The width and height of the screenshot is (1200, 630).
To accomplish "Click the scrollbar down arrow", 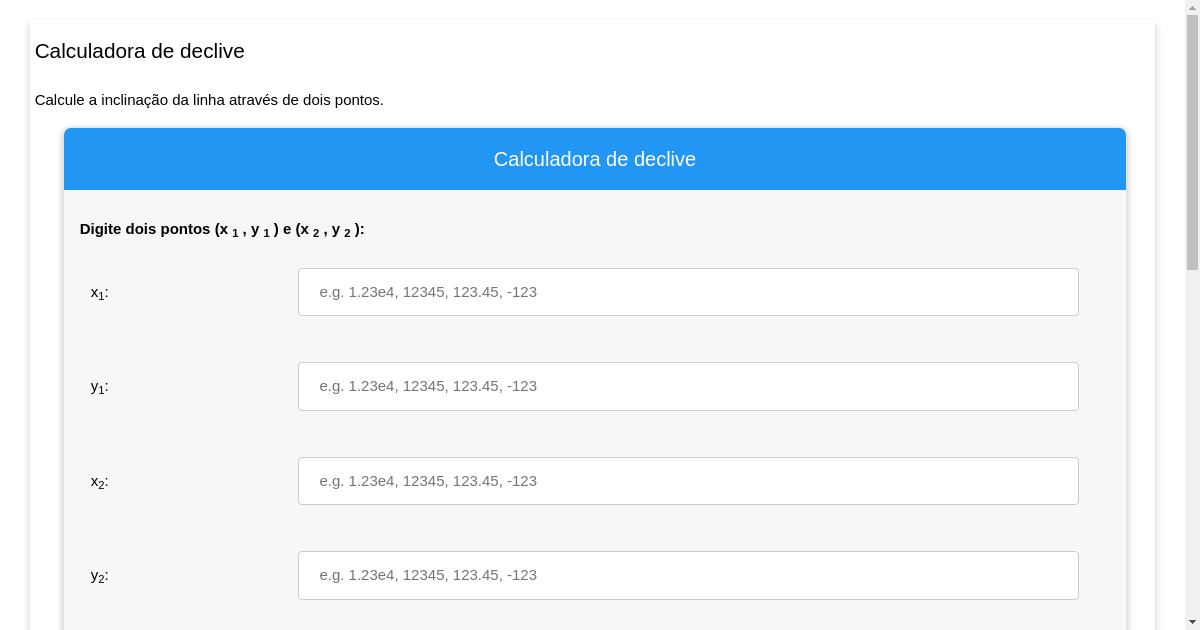I will (1193, 623).
